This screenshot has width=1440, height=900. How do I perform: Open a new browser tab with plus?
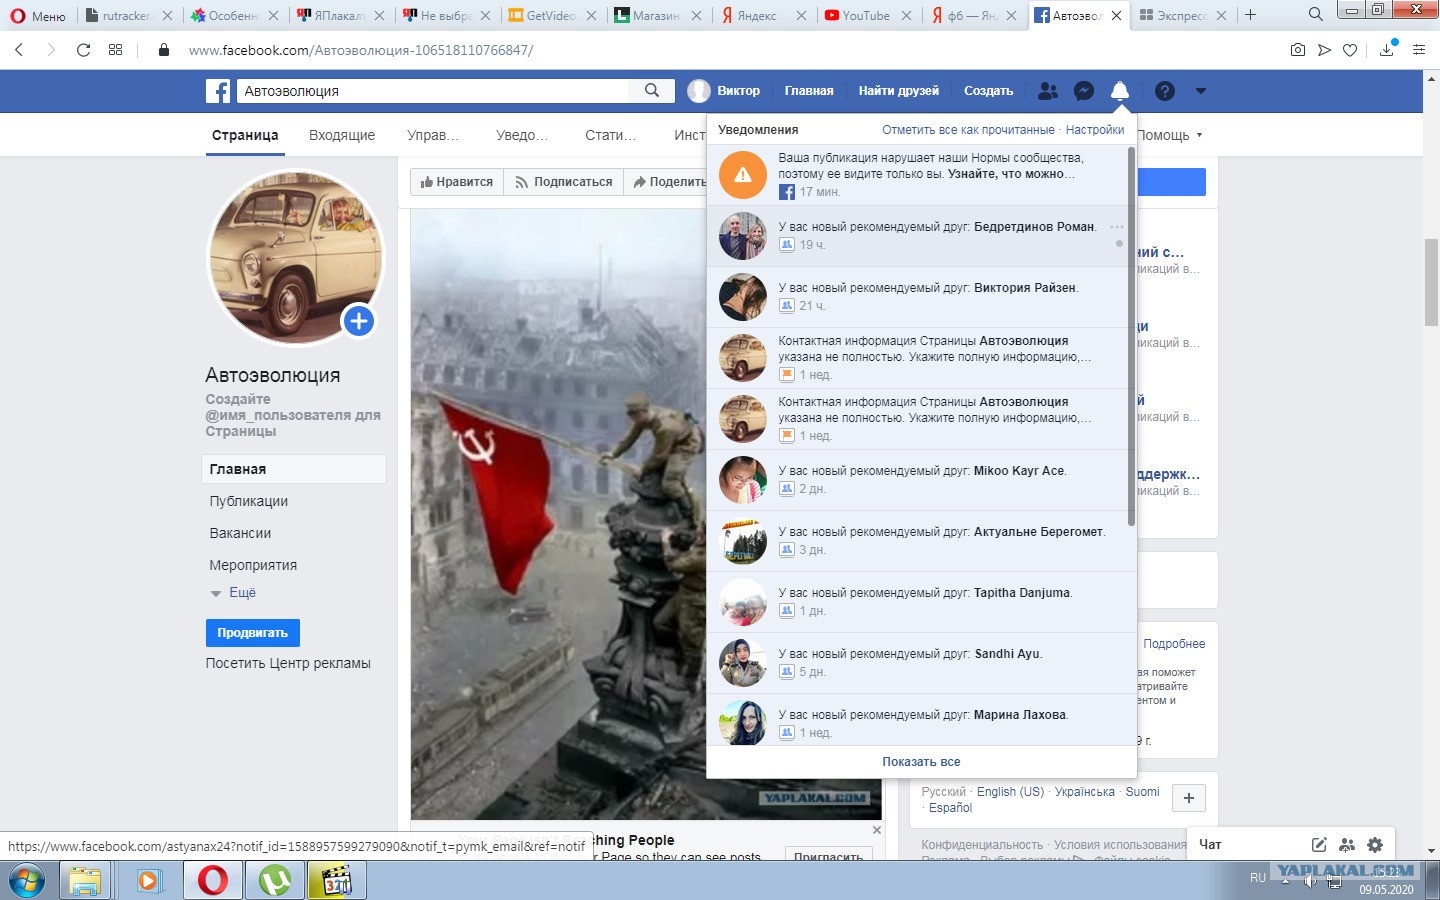point(1250,15)
